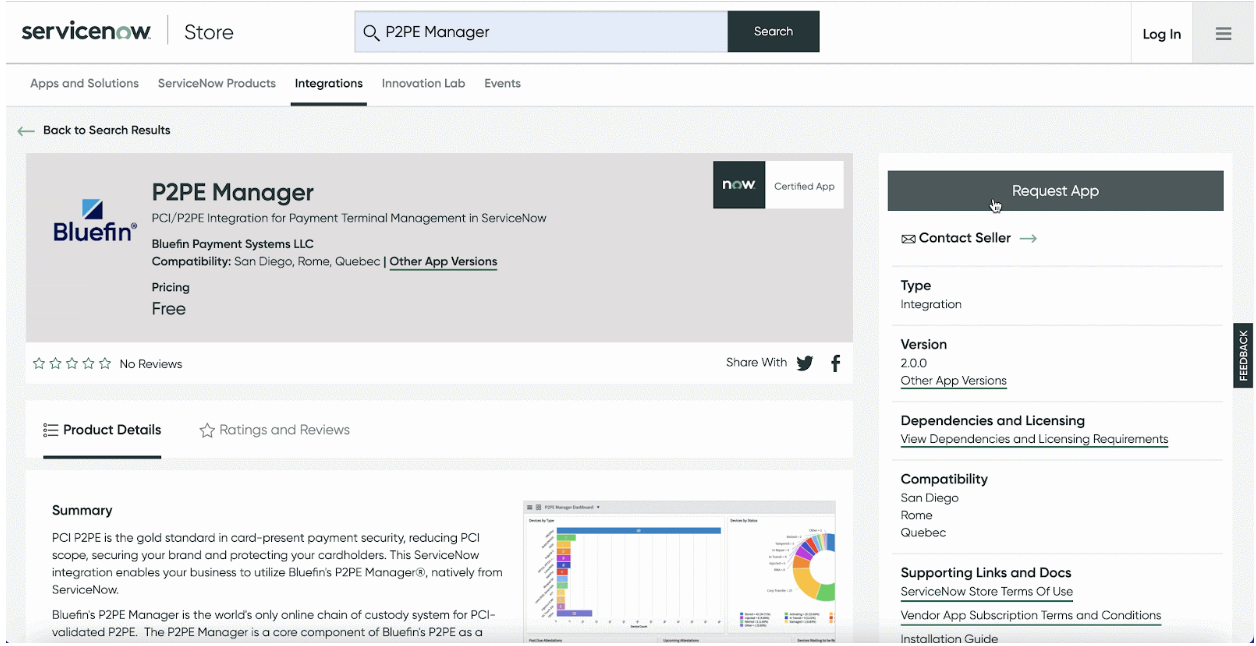Open ServiceNow Products menu
This screenshot has height=646, width=1256.
point(217,84)
